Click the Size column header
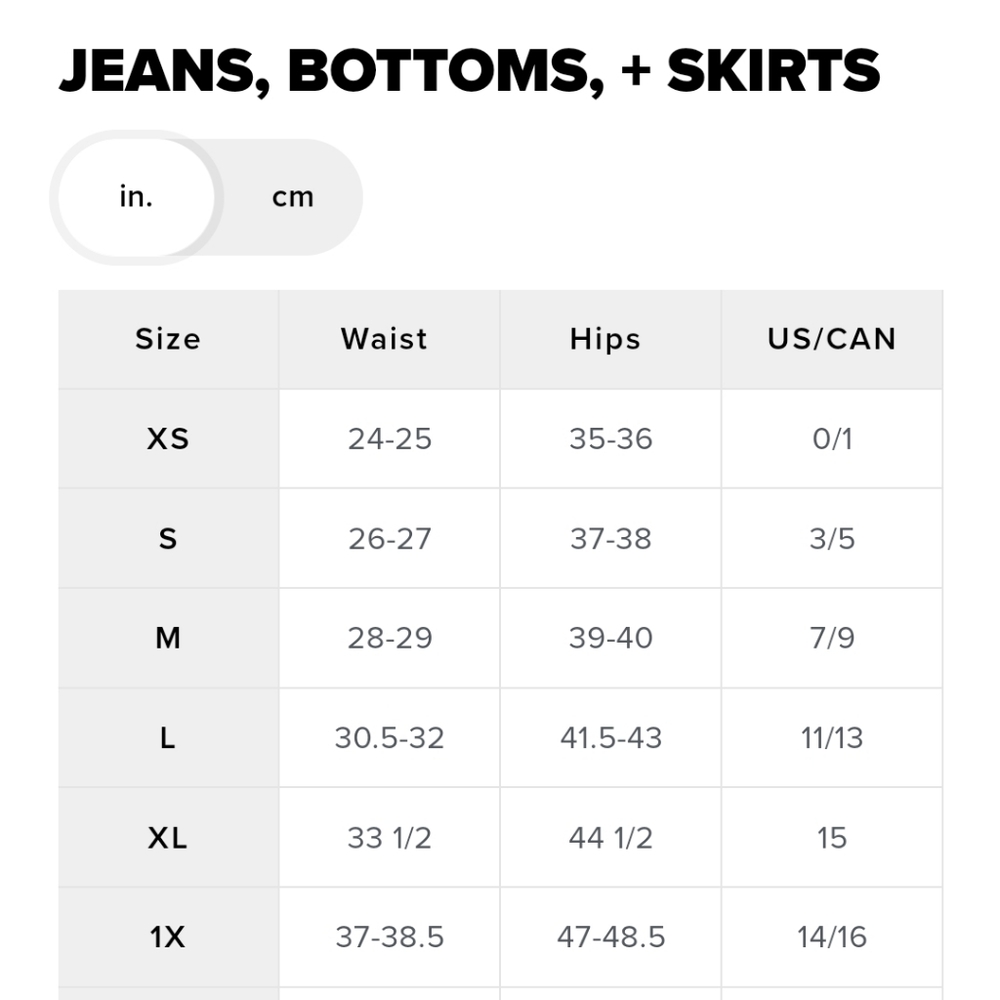Screen dimensions: 1000x1000 click(x=168, y=339)
